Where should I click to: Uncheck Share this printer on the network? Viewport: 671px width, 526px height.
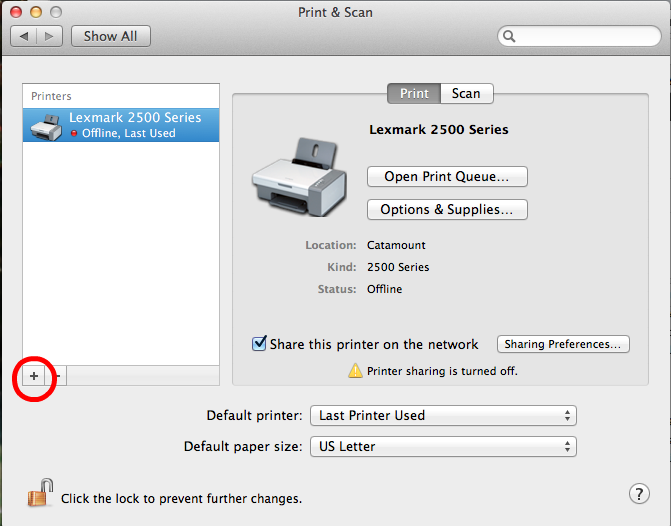(259, 343)
